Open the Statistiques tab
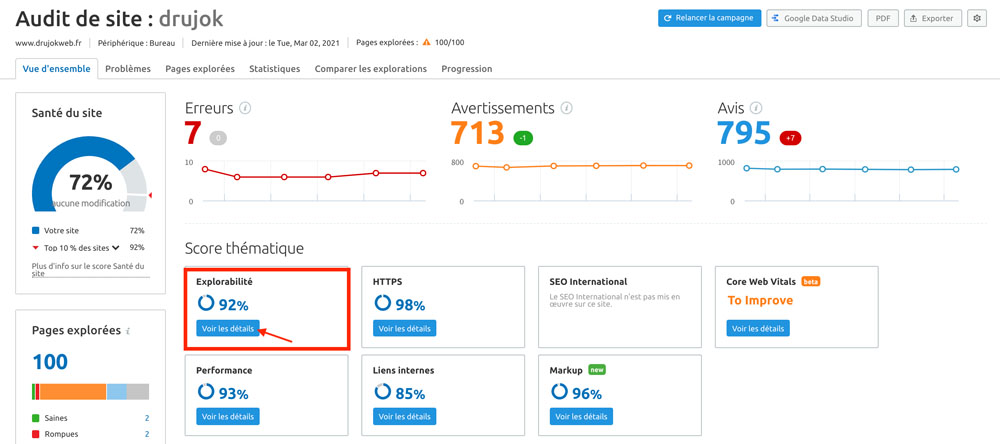Image resolution: width=1000 pixels, height=444 pixels. point(274,69)
